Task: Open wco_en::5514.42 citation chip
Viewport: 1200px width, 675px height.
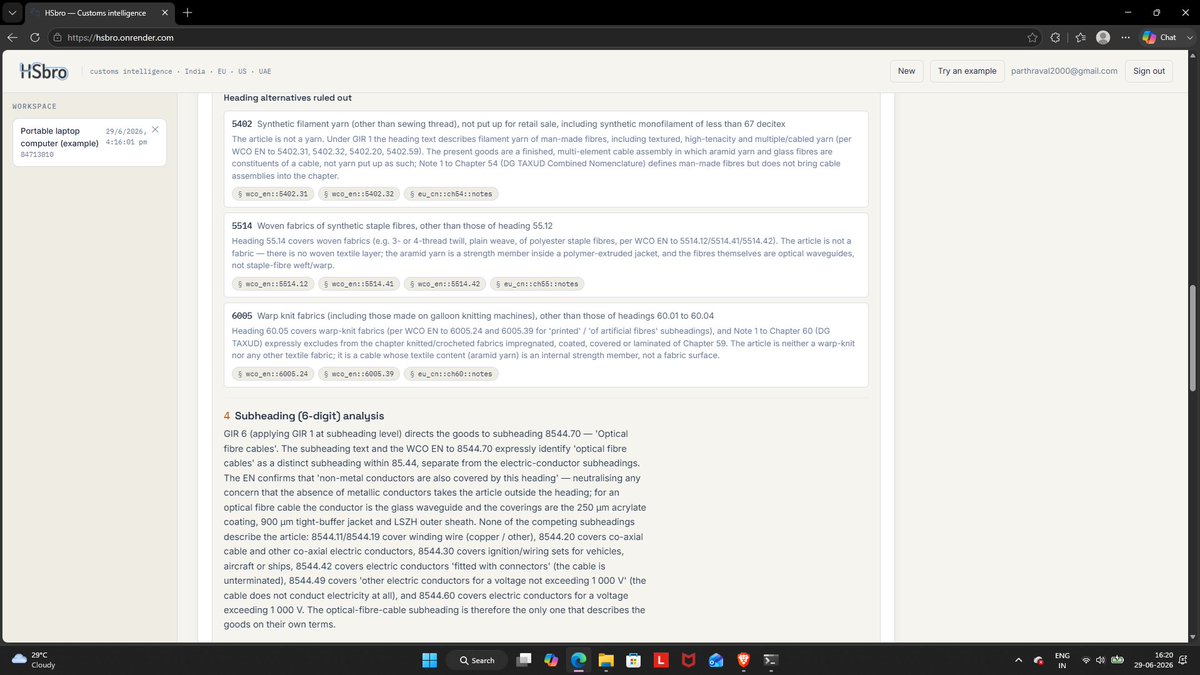Action: [x=446, y=283]
